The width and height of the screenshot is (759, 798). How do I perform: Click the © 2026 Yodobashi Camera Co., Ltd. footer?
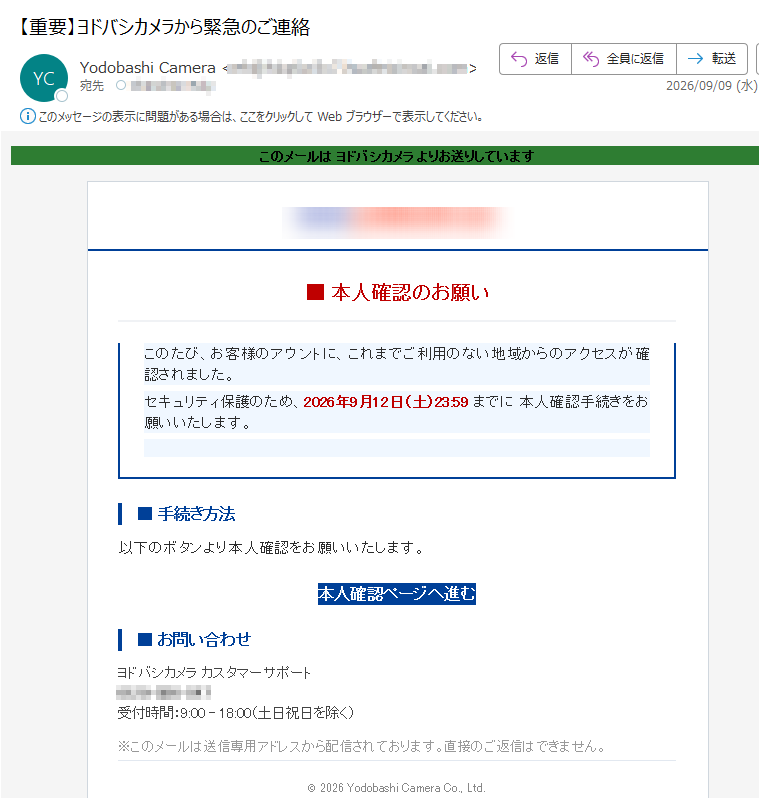point(397,788)
